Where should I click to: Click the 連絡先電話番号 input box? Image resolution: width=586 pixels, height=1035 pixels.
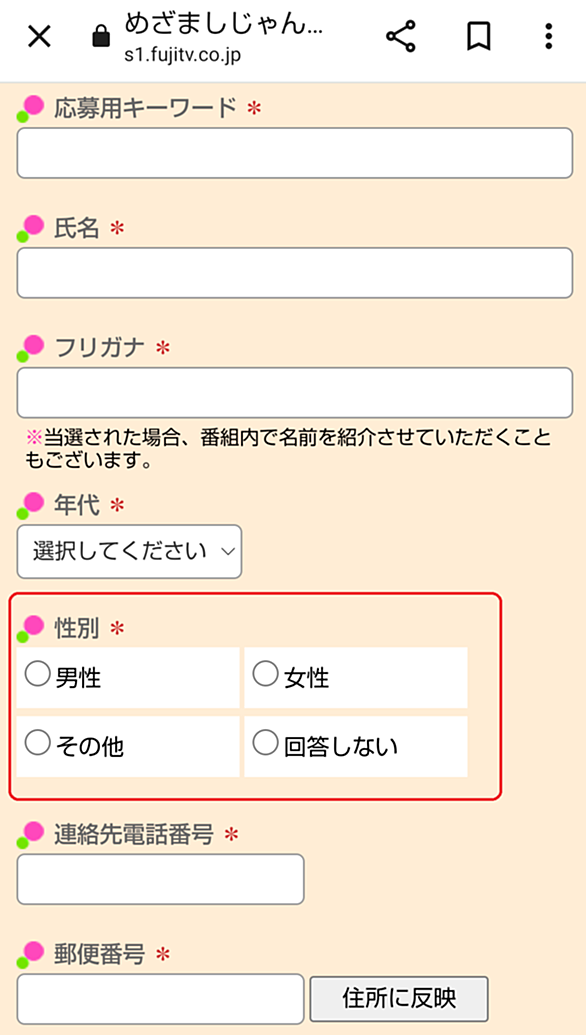coord(160,879)
